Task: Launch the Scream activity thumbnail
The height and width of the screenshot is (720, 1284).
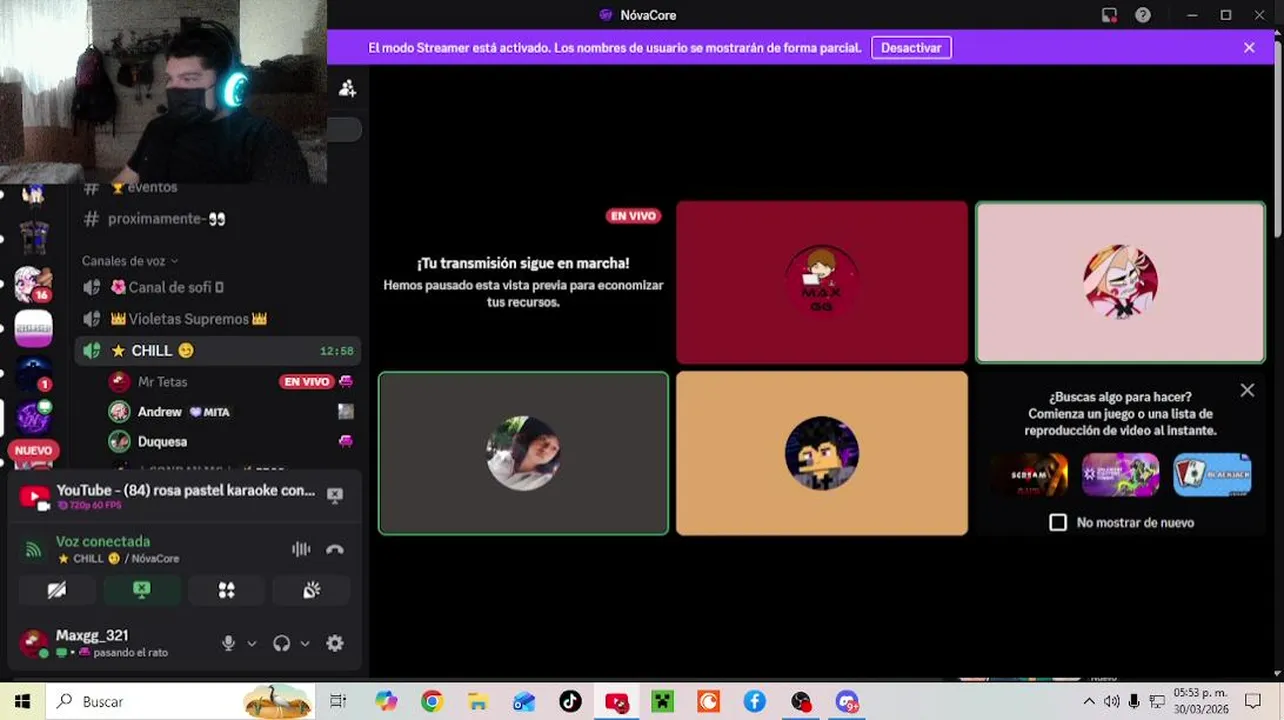Action: pos(1030,475)
